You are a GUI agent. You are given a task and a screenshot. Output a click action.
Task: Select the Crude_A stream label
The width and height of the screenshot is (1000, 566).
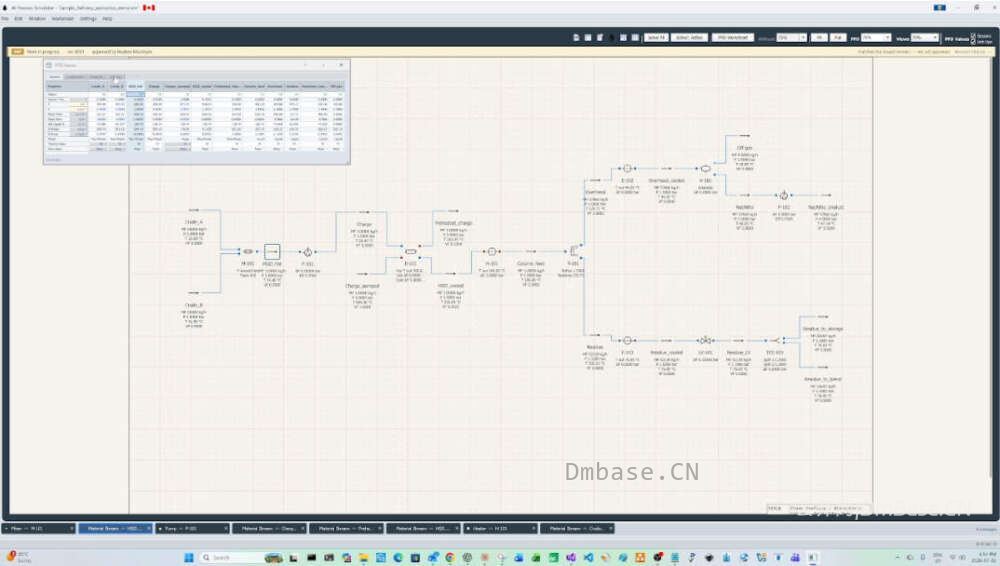194,223
